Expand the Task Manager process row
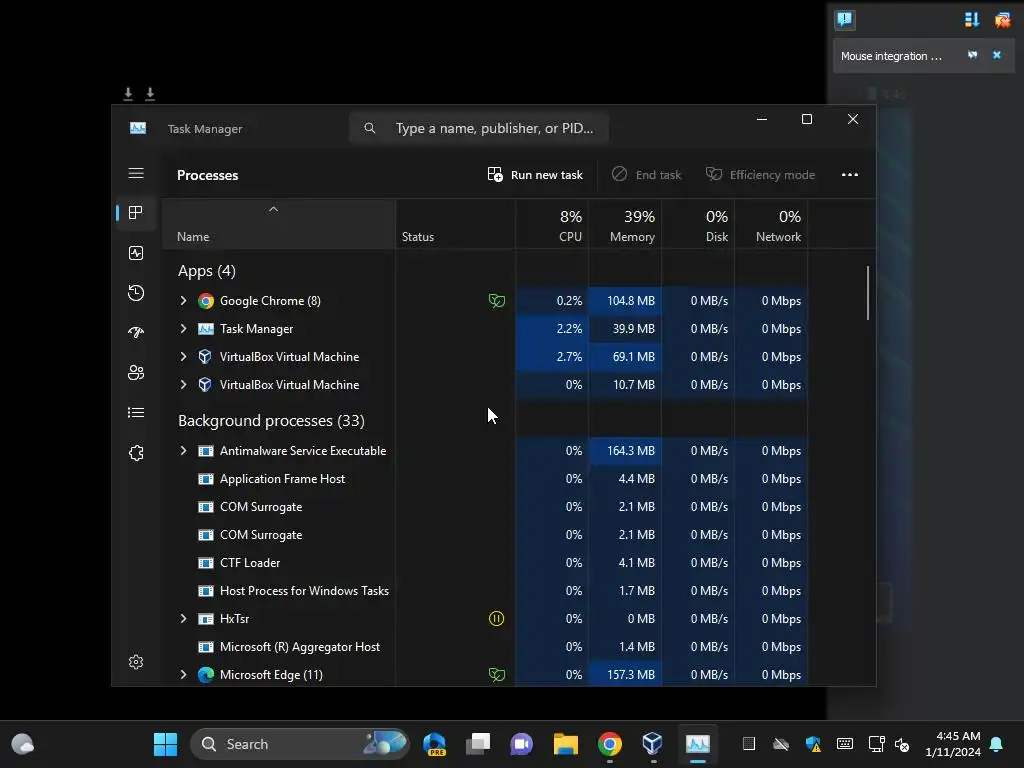This screenshot has height=768, width=1024. (184, 328)
